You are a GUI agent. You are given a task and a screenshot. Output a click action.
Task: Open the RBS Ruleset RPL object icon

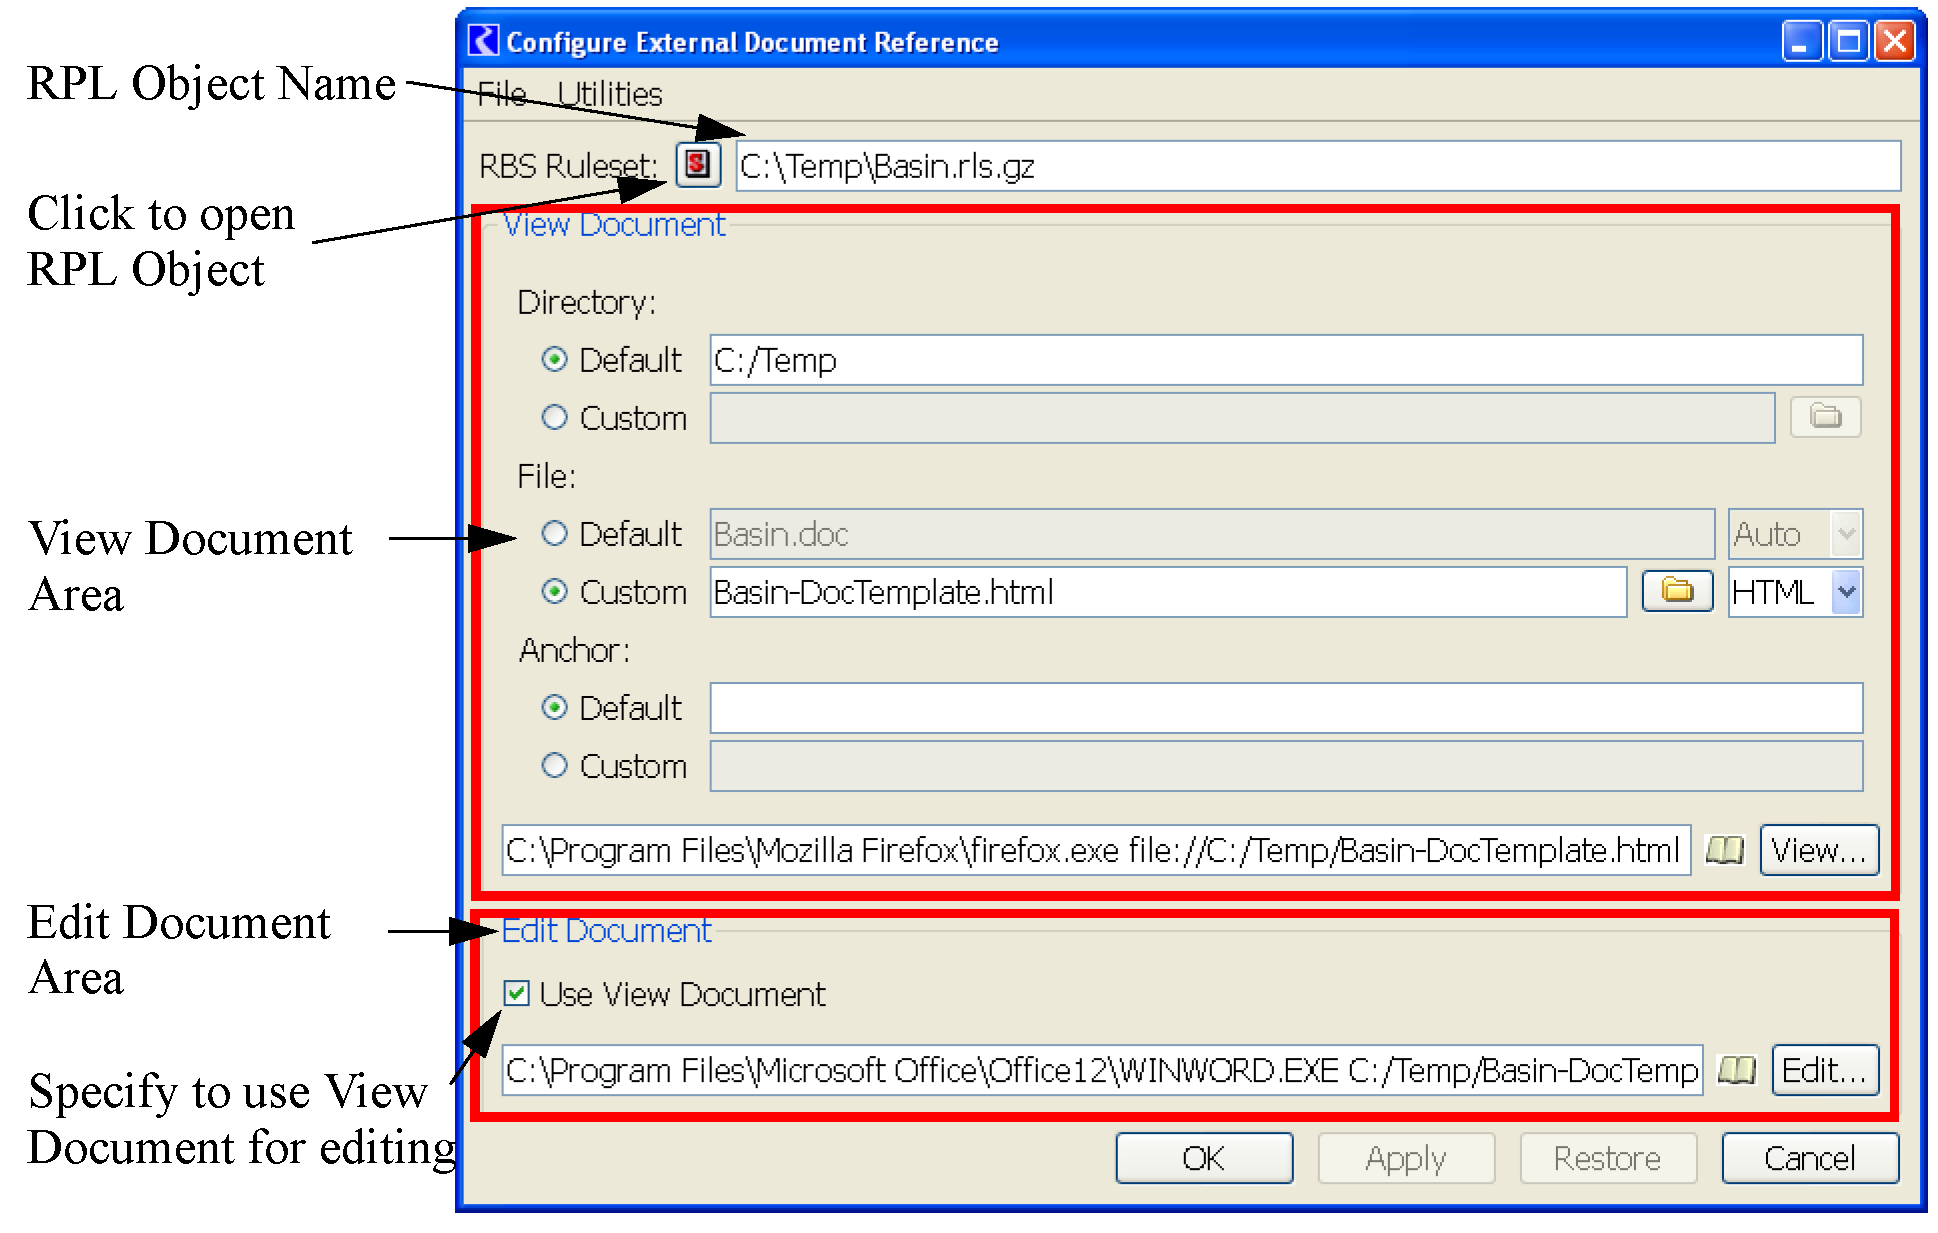pos(698,165)
